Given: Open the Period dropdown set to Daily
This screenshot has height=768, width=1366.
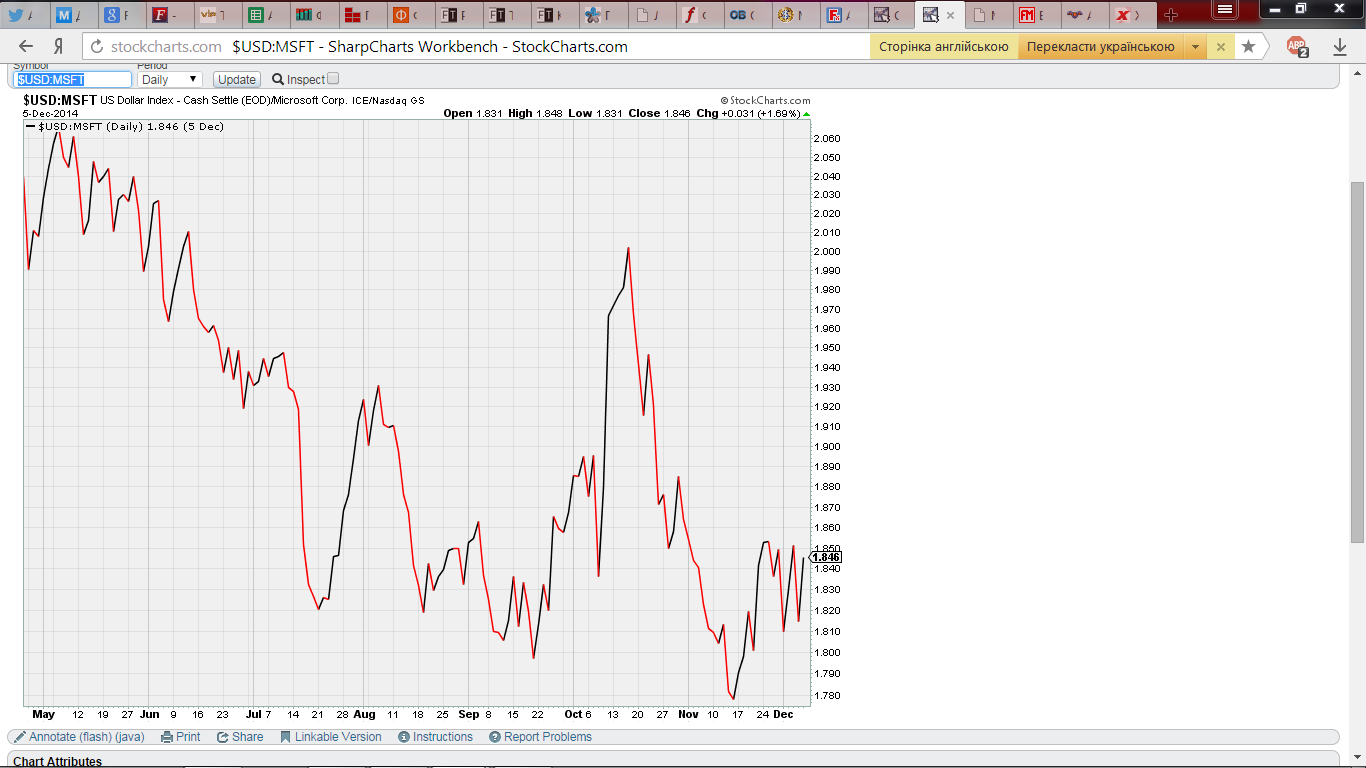Looking at the screenshot, I should (x=170, y=79).
